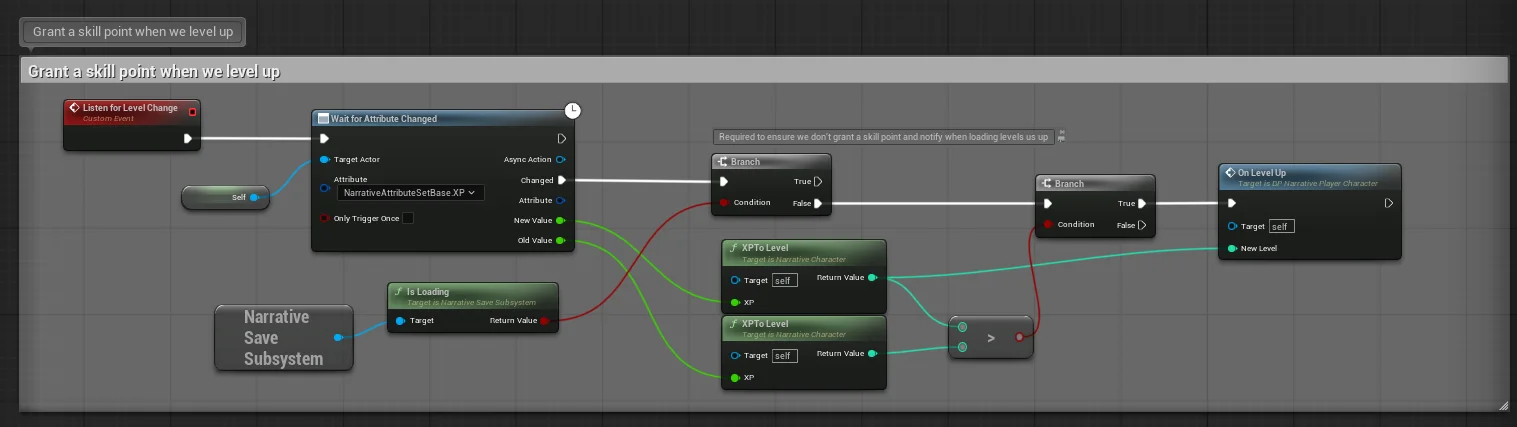Click the first Branch node's False exec pin

click(x=818, y=203)
